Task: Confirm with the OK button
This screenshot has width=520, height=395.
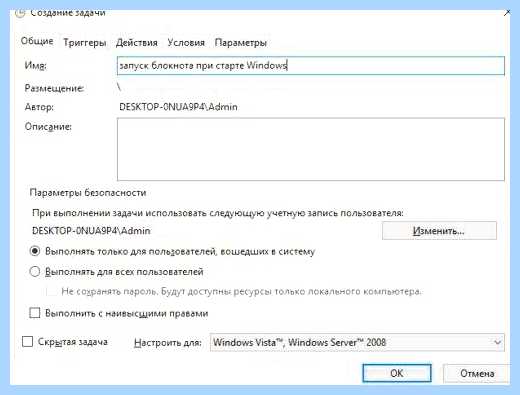Action: (x=397, y=373)
